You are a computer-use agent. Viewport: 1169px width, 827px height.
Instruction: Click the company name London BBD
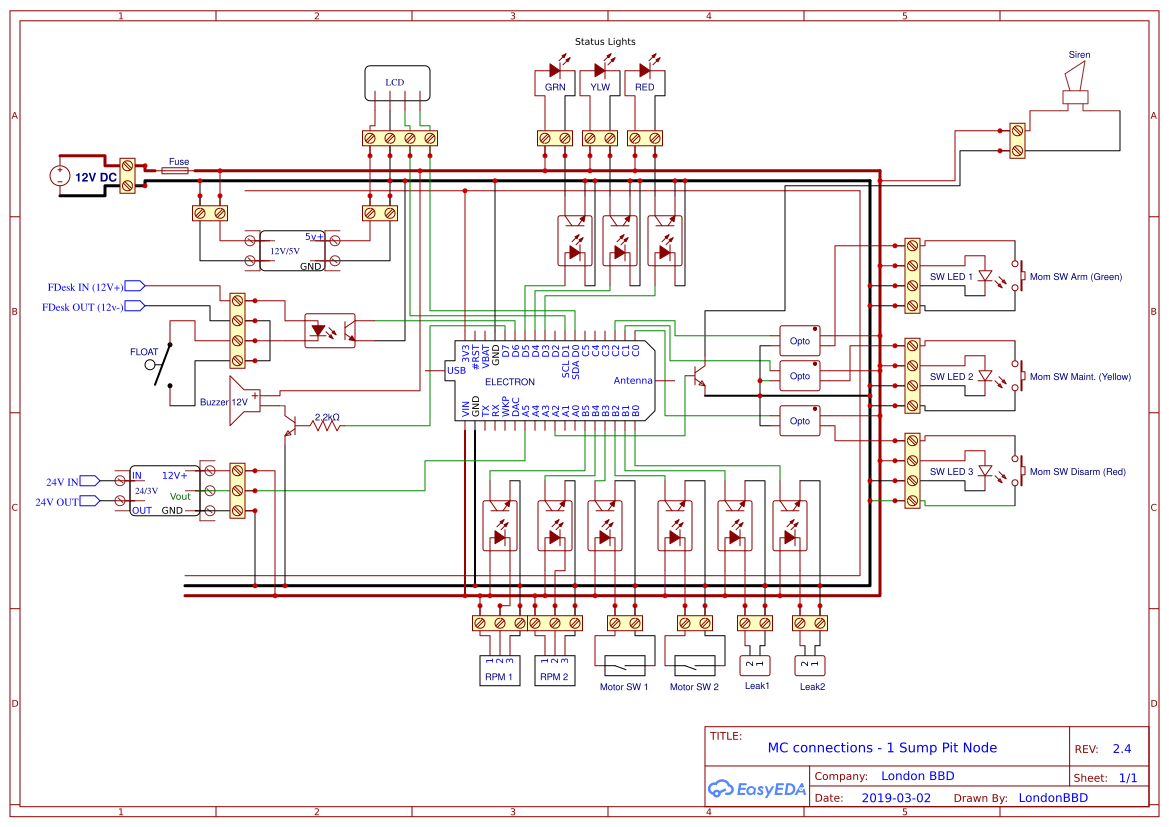click(x=917, y=776)
